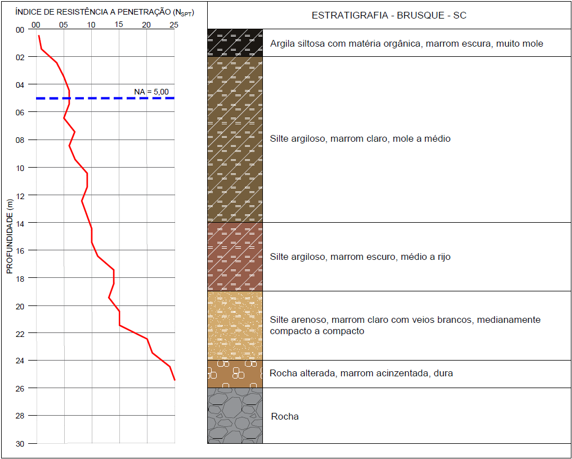This screenshot has height=459, width=572.
Task: Select text 'Silte argiloso, marrom claro, mole a médio'
Action: pos(360,139)
